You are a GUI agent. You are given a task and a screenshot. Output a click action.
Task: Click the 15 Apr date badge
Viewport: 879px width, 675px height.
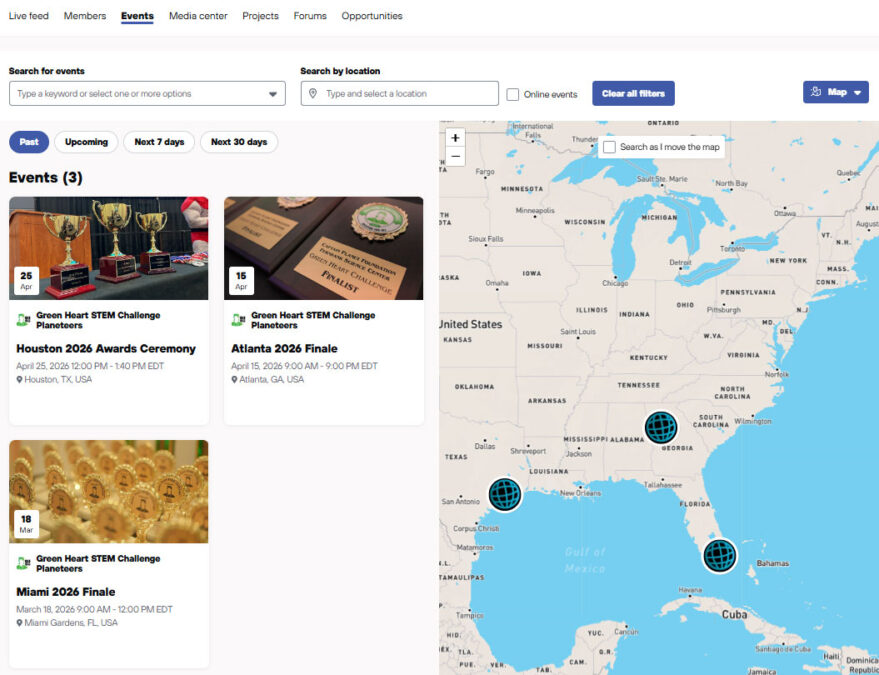pos(241,281)
